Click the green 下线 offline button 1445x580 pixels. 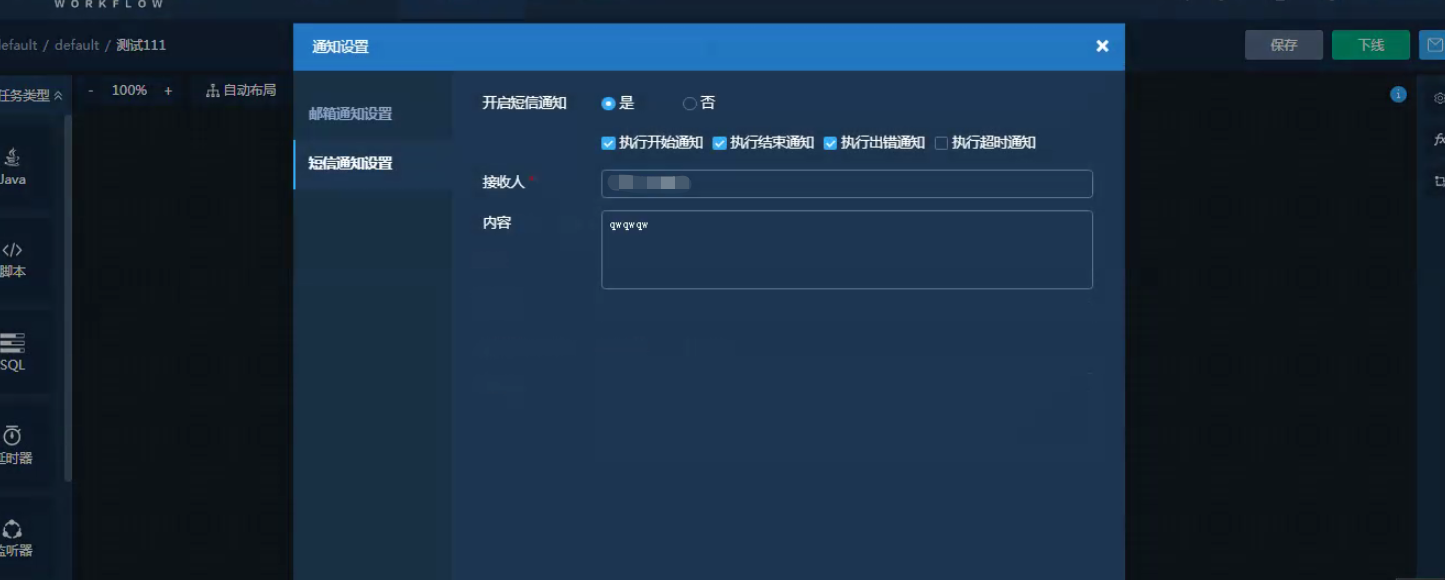click(x=1370, y=45)
